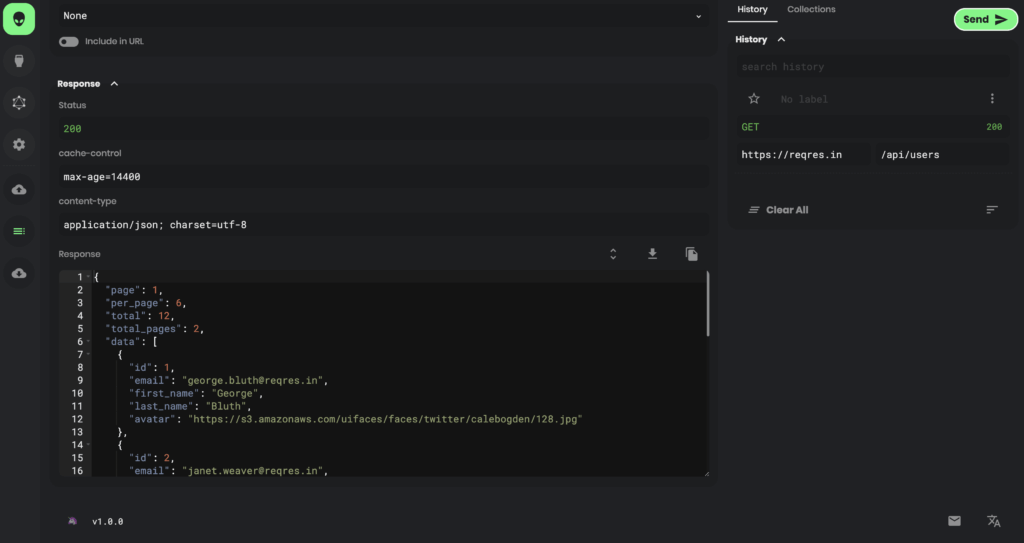1024x543 pixels.
Task: Click the george.bluth@reqres.in email value
Action: point(255,380)
